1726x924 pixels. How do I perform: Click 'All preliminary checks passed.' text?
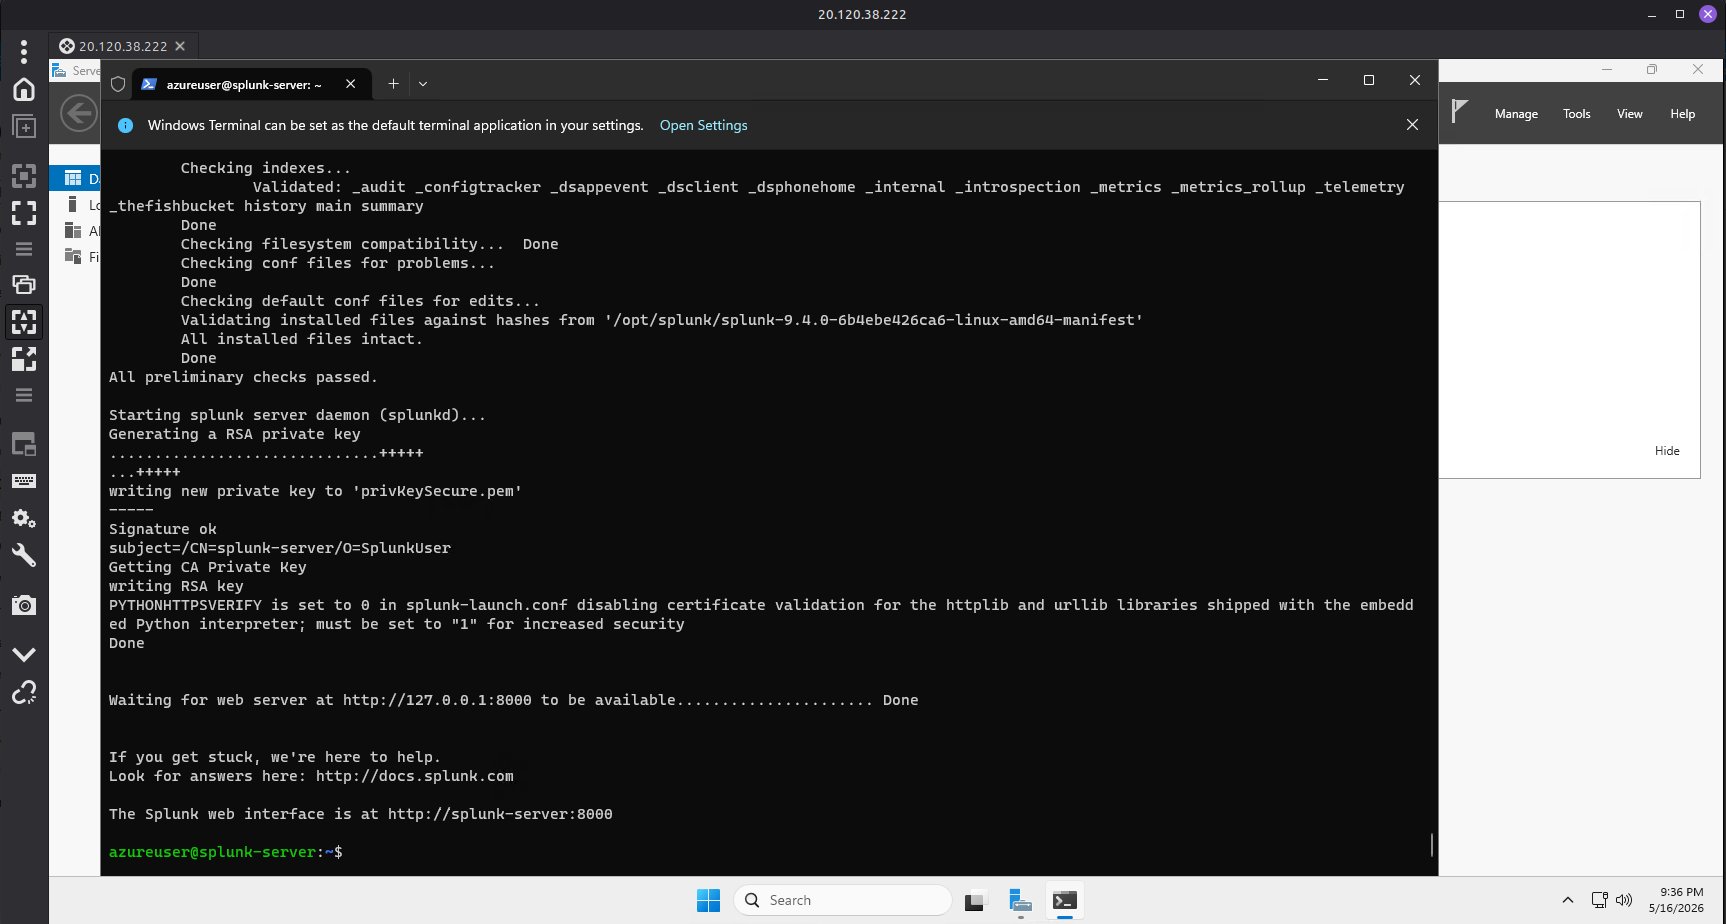[x=243, y=377]
